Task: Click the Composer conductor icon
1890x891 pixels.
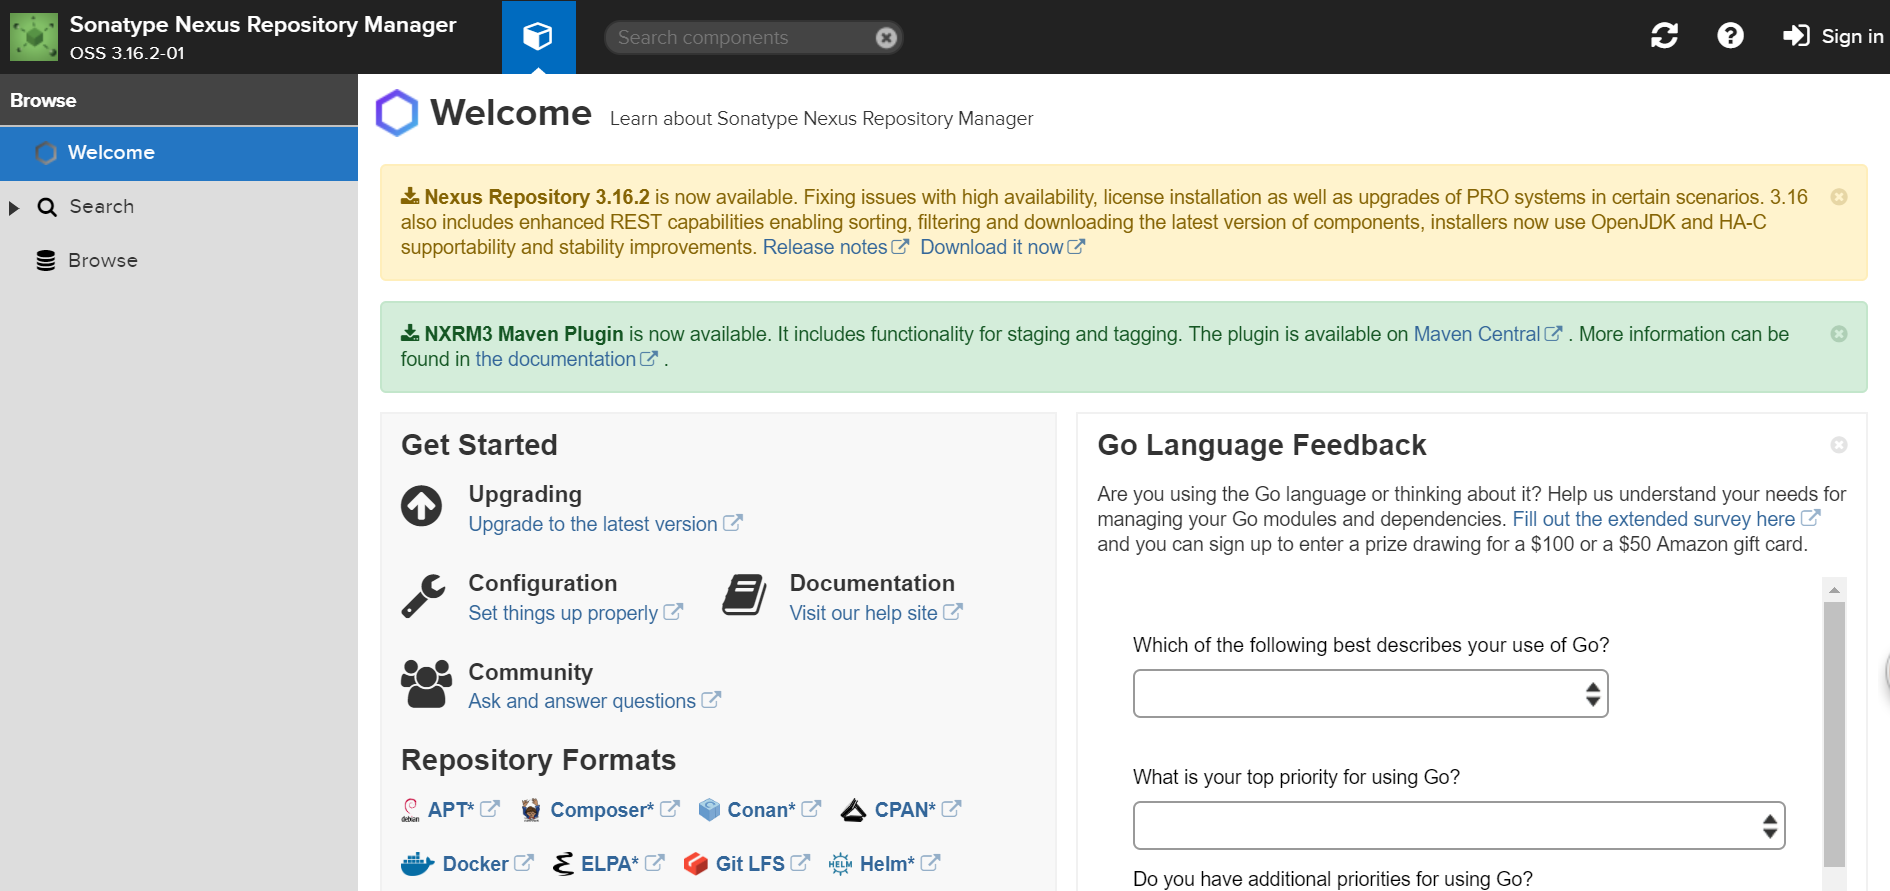Action: pyautogui.click(x=531, y=810)
